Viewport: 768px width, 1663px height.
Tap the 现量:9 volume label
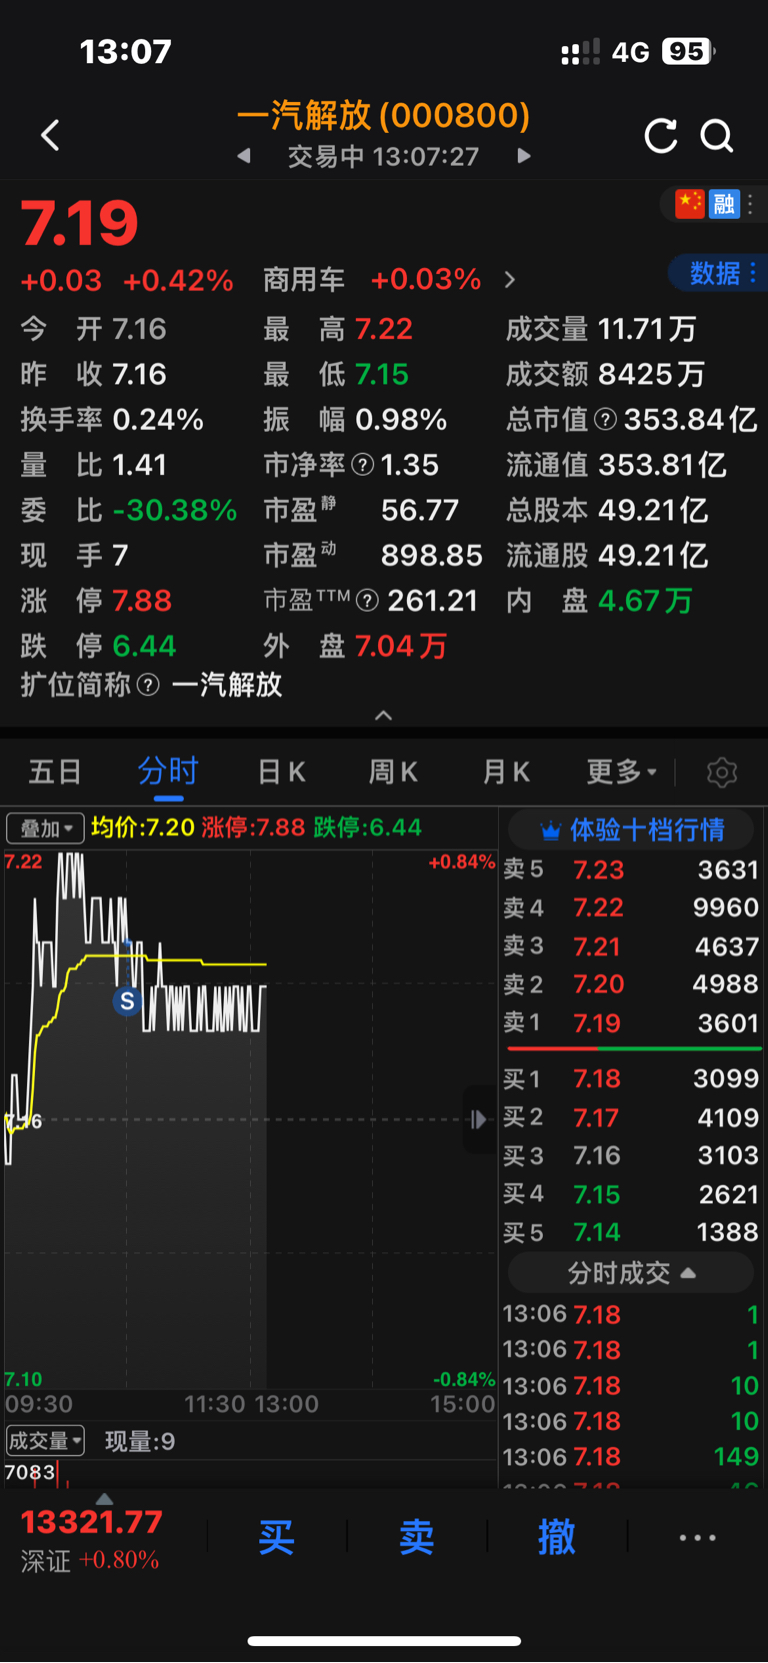click(x=140, y=1441)
